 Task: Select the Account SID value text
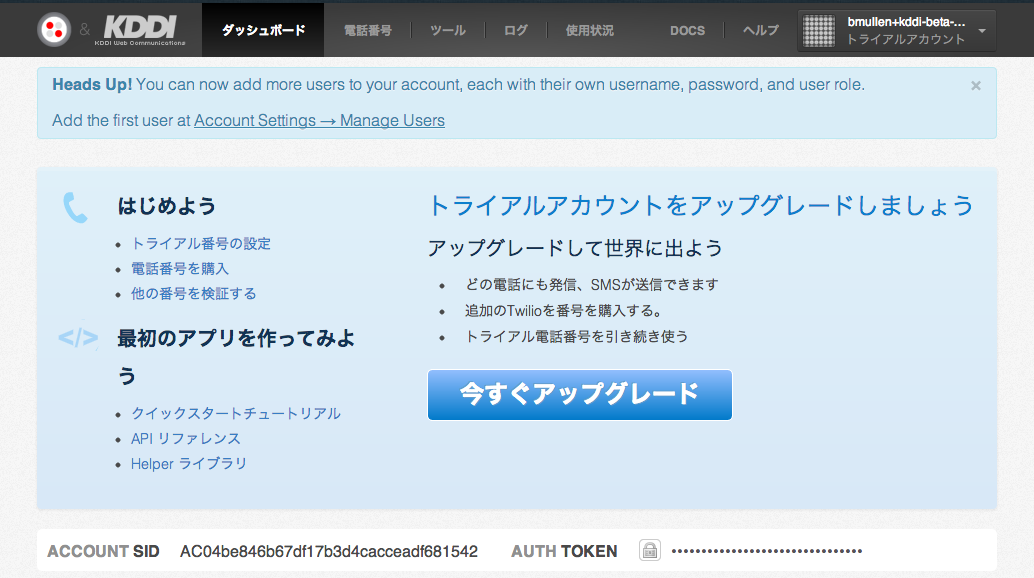(328, 552)
